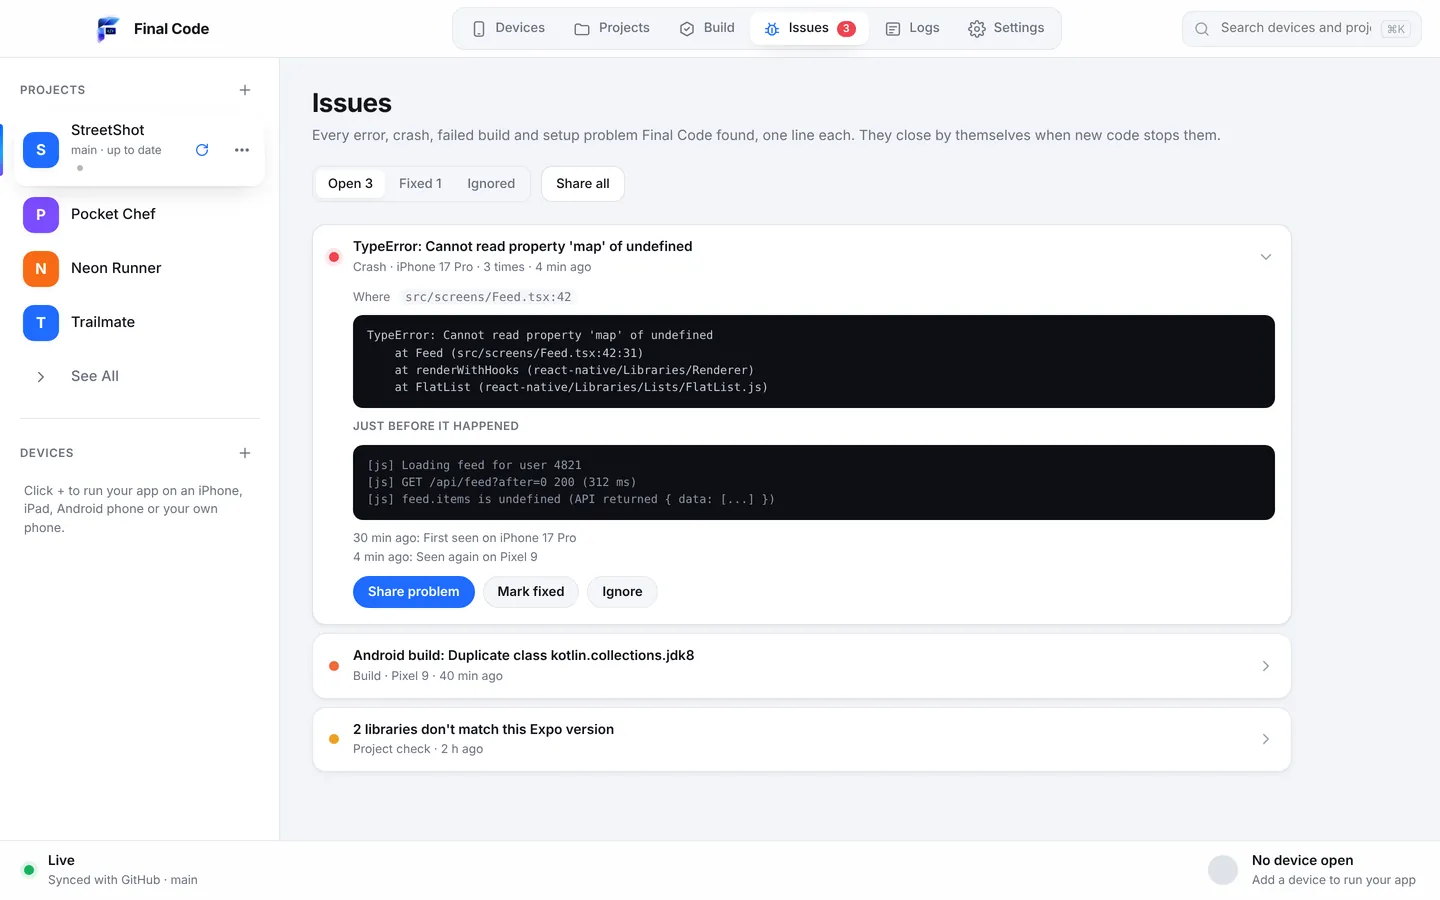Add a new project with plus icon

tap(245, 90)
